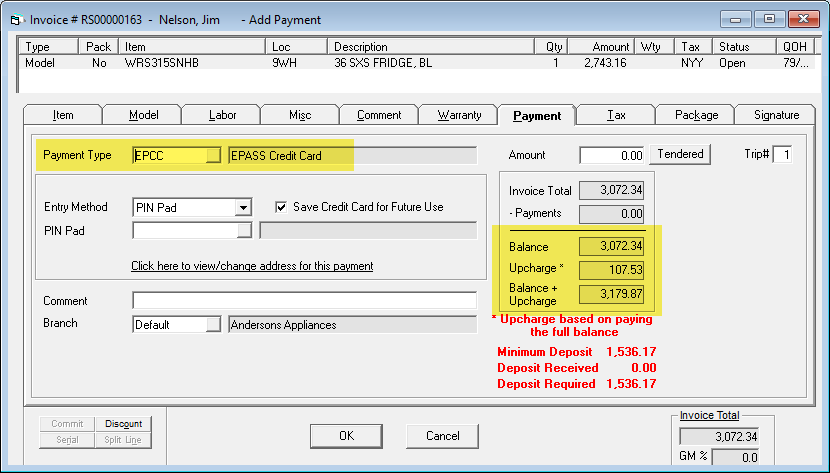Open the Package tab

coord(696,115)
